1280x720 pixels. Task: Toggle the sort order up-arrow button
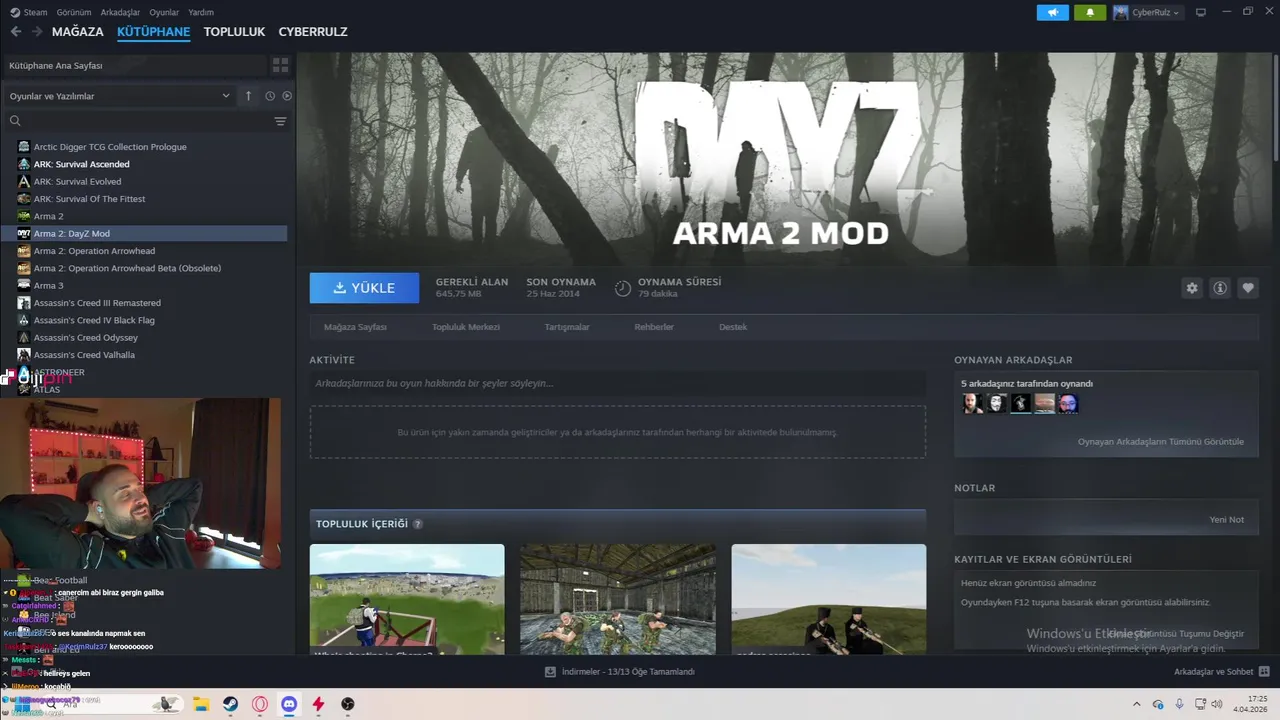coord(248,96)
